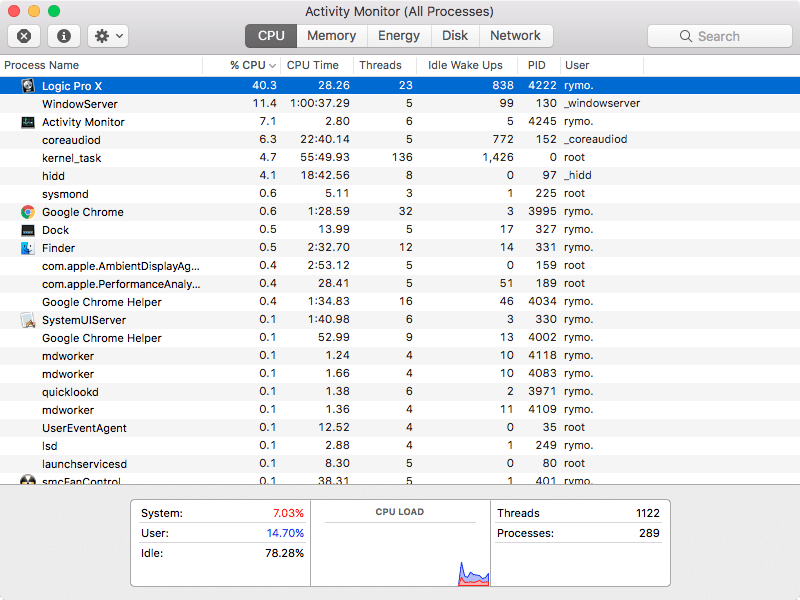
Task: Click the Idle CPU value 78.28%
Action: [284, 553]
